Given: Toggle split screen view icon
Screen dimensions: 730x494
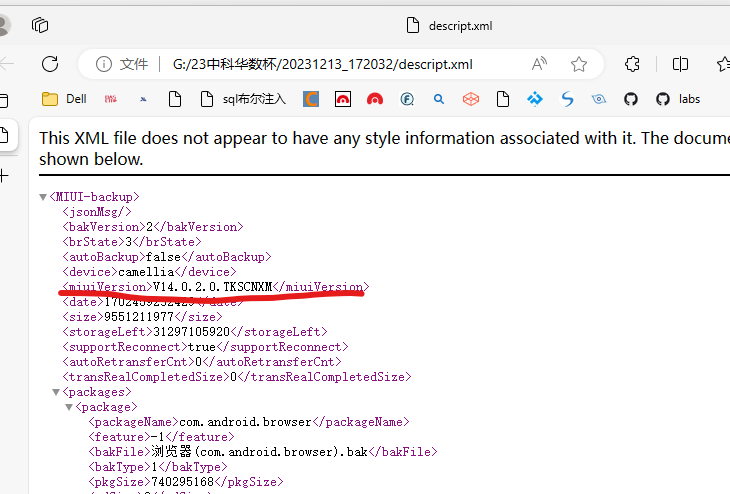Looking at the screenshot, I should [680, 64].
